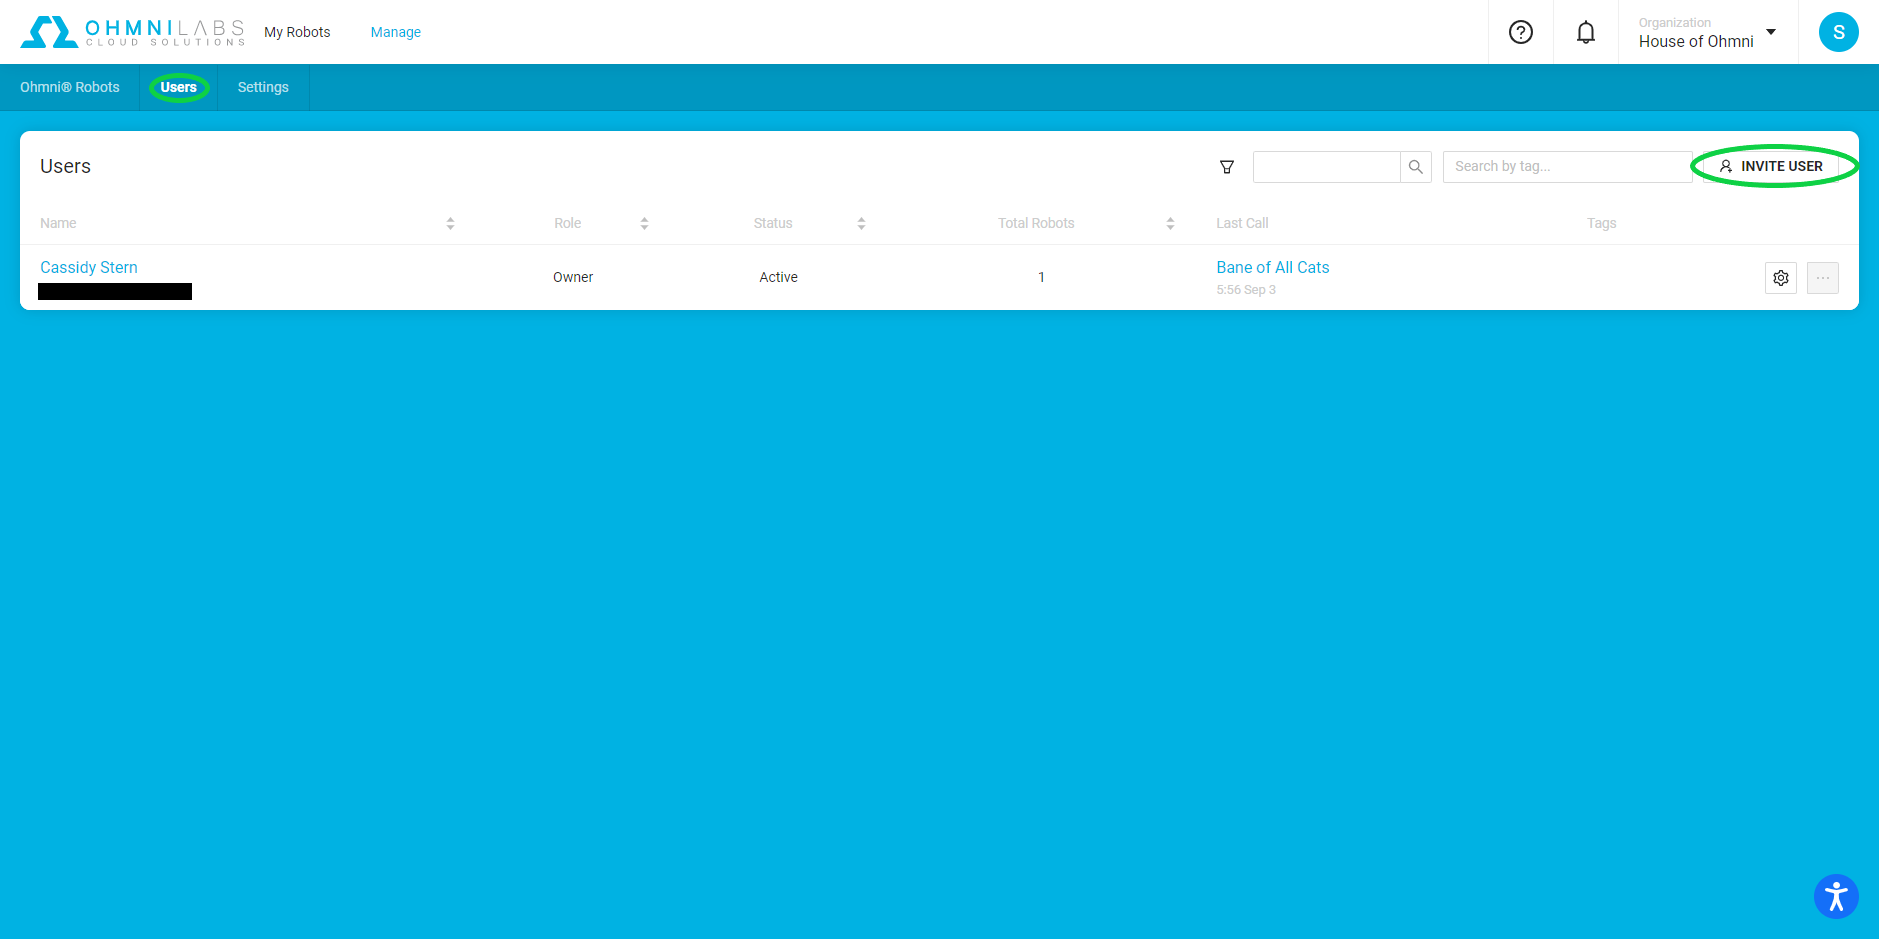The height and width of the screenshot is (939, 1879).
Task: Open the accessibility widget icon
Action: pos(1835,896)
